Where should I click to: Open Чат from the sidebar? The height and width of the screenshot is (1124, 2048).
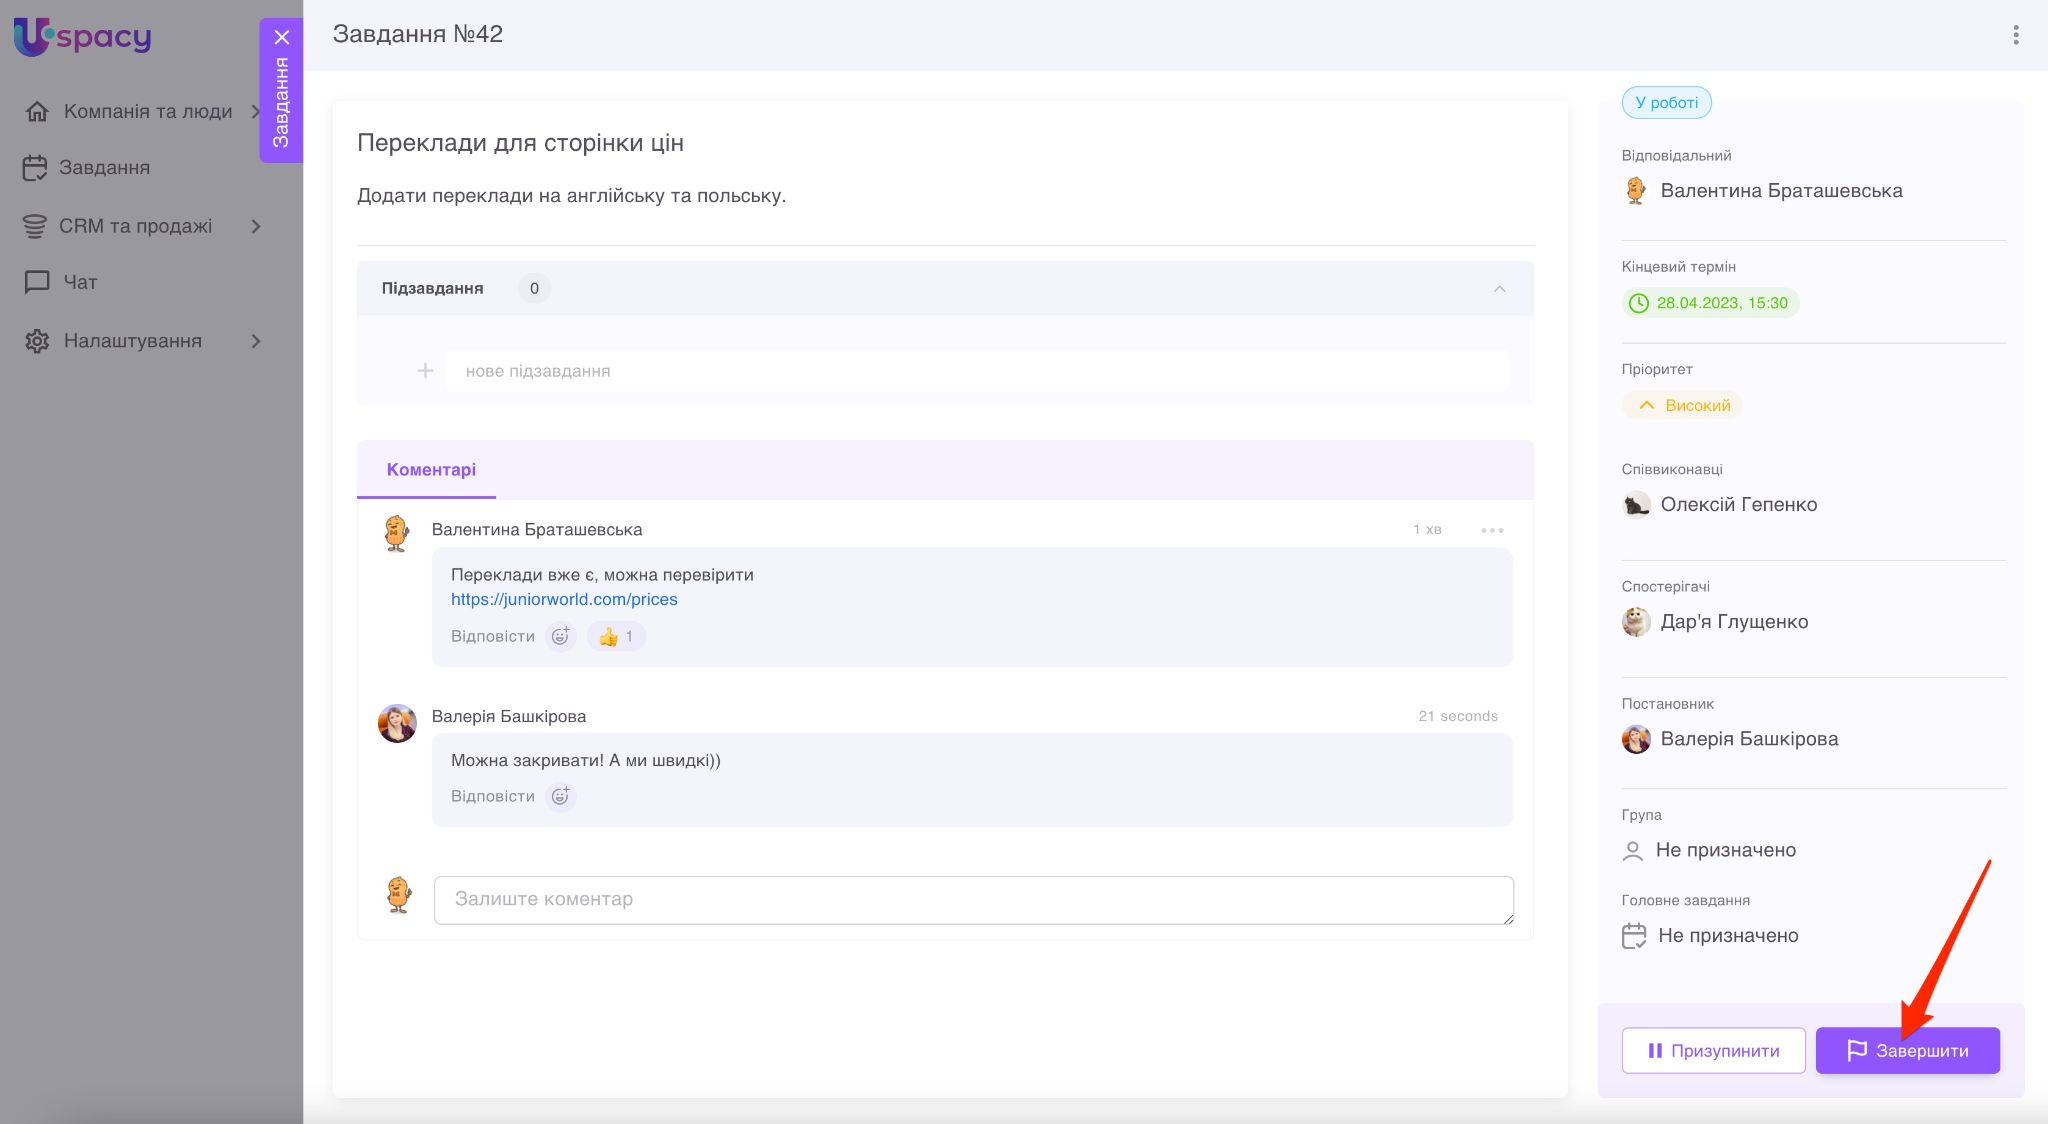(x=80, y=282)
